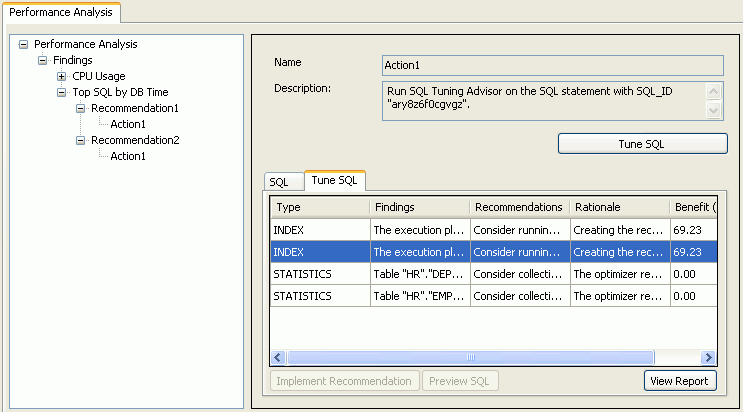Click the Tune SQL button
The height and width of the screenshot is (412, 743).
tap(643, 144)
